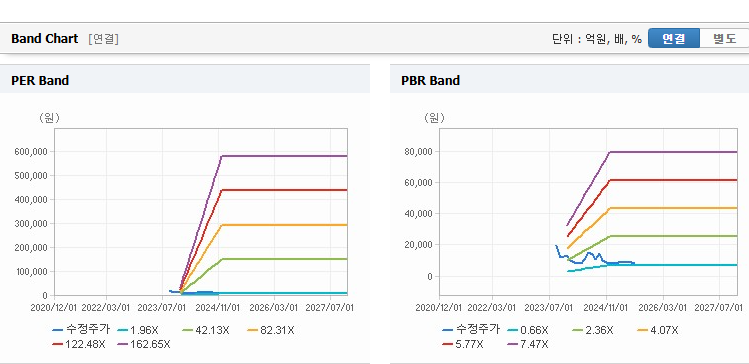Toggle 2.36X series in PBR Band legend

pyautogui.click(x=593, y=330)
